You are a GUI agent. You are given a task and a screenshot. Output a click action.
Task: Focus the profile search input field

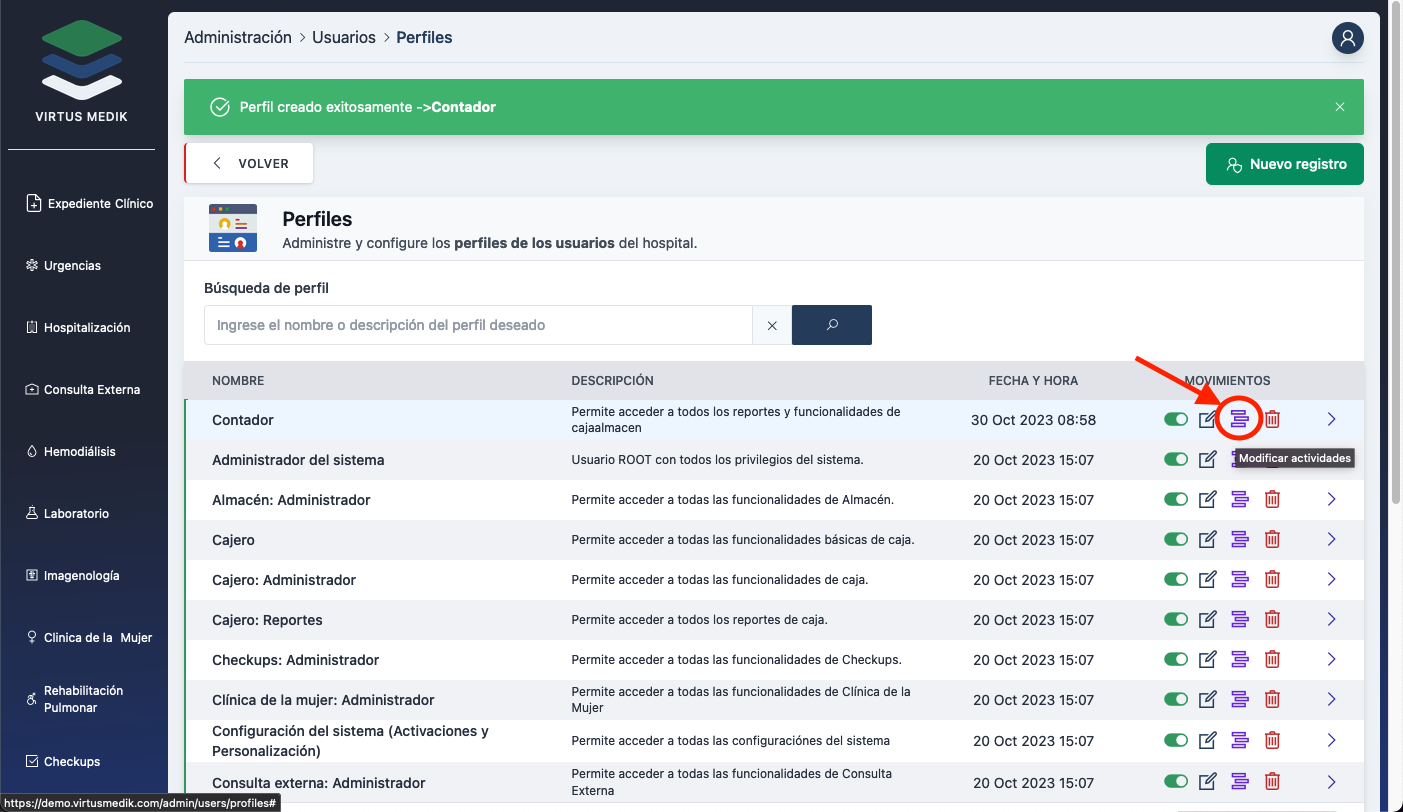click(x=478, y=325)
